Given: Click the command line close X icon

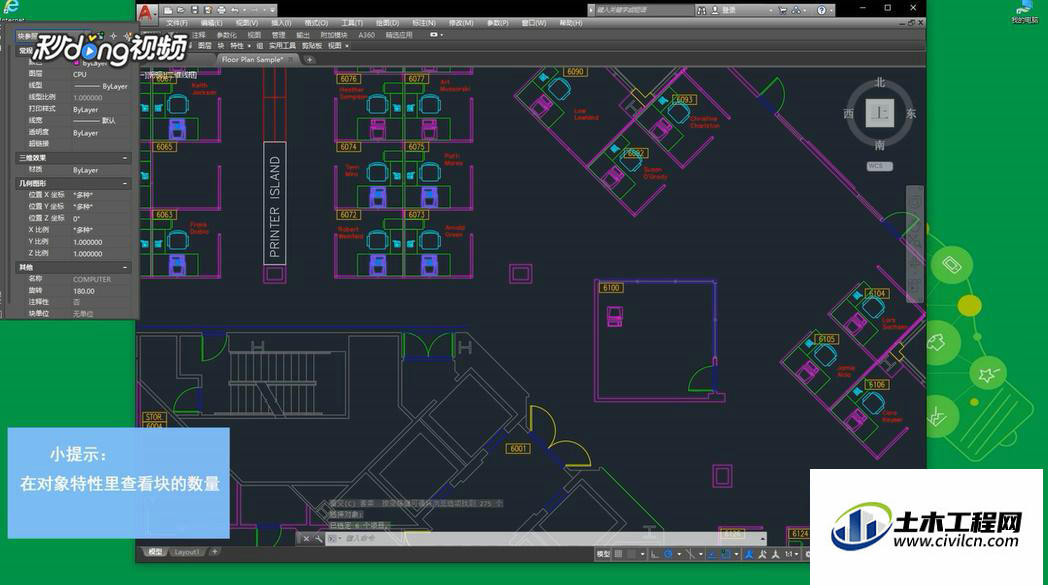Looking at the screenshot, I should coord(306,538).
